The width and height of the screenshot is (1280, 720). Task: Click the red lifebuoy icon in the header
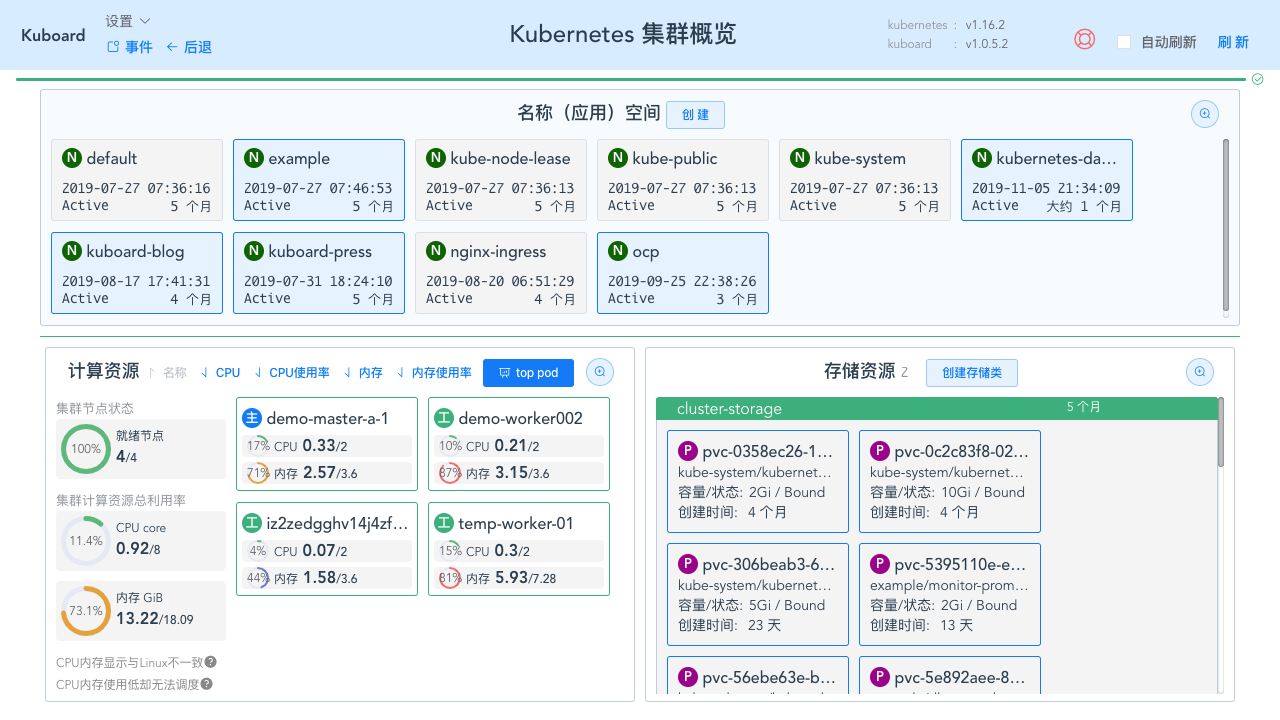click(x=1084, y=39)
